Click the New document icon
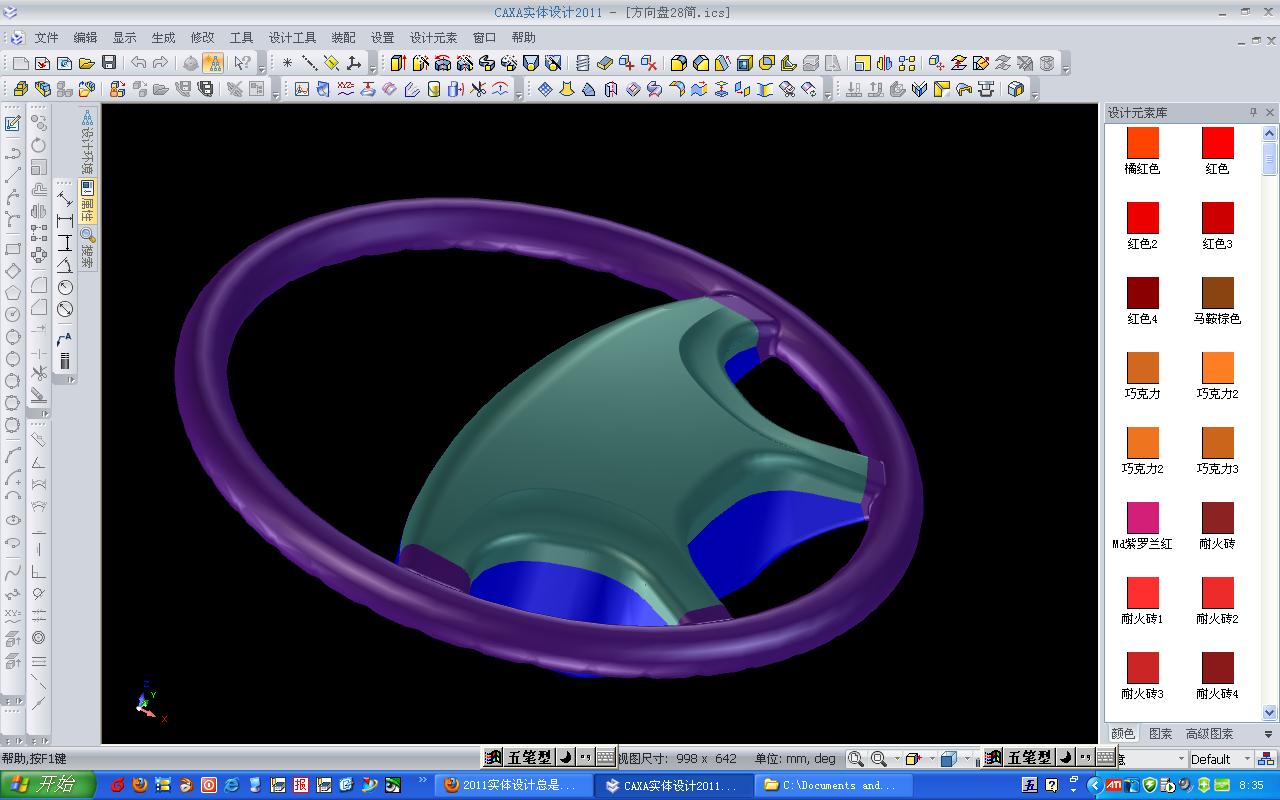This screenshot has height=800, width=1280. pos(20,63)
